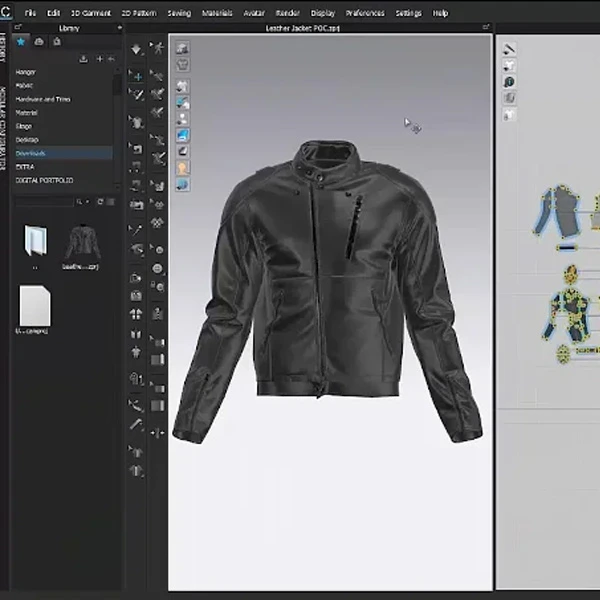Open the Favorites star tab in Library
Viewport: 600px width, 600px height.
click(21, 42)
